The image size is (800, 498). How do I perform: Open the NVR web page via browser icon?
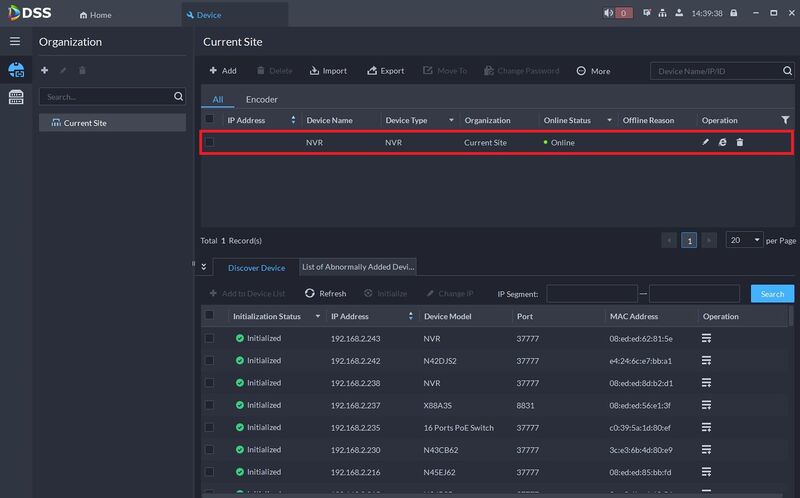pyautogui.click(x=722, y=143)
